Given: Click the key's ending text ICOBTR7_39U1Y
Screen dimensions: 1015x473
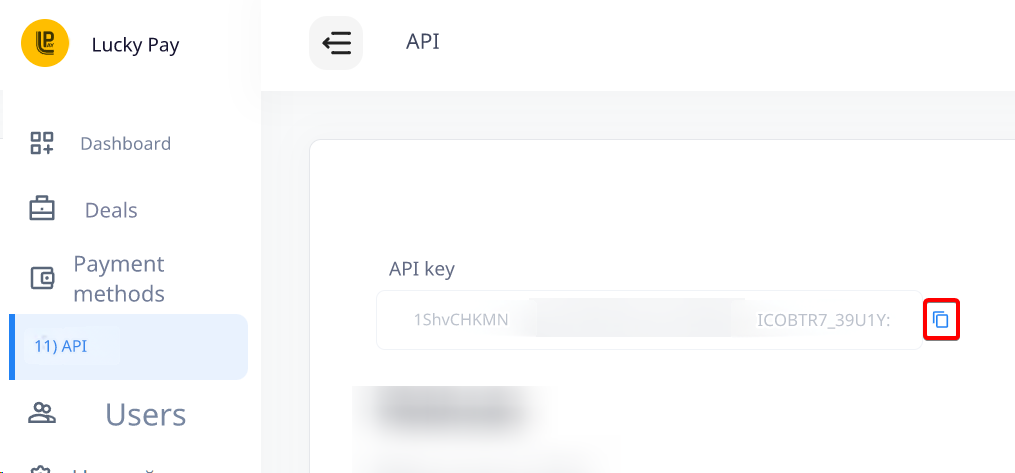Looking at the screenshot, I should (x=823, y=320).
